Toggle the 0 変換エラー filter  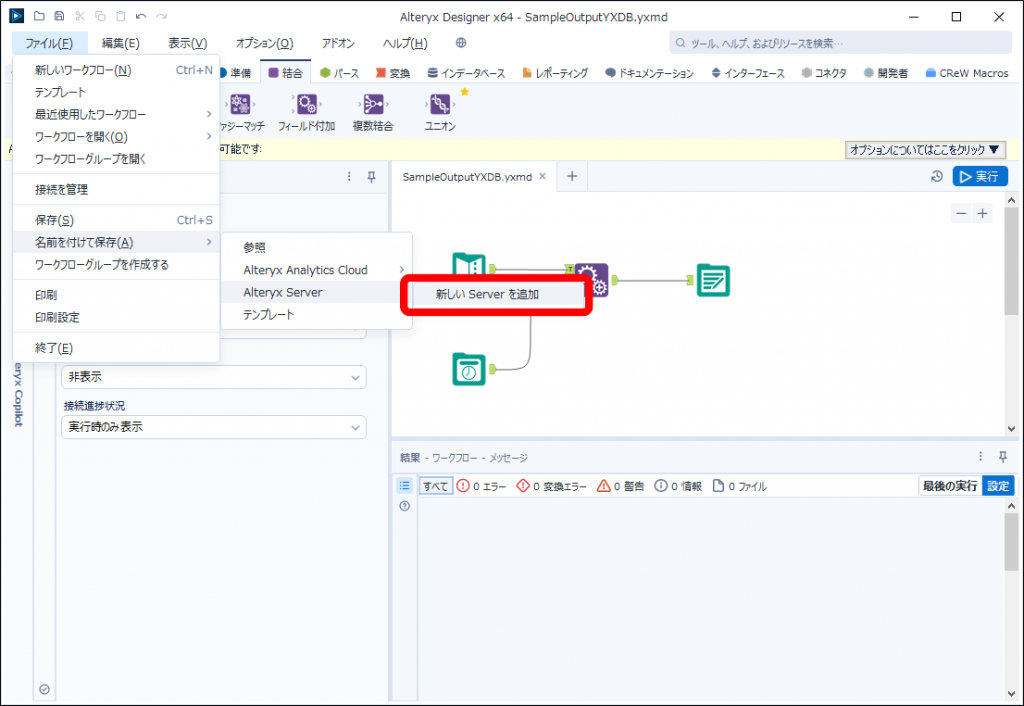tap(551, 486)
